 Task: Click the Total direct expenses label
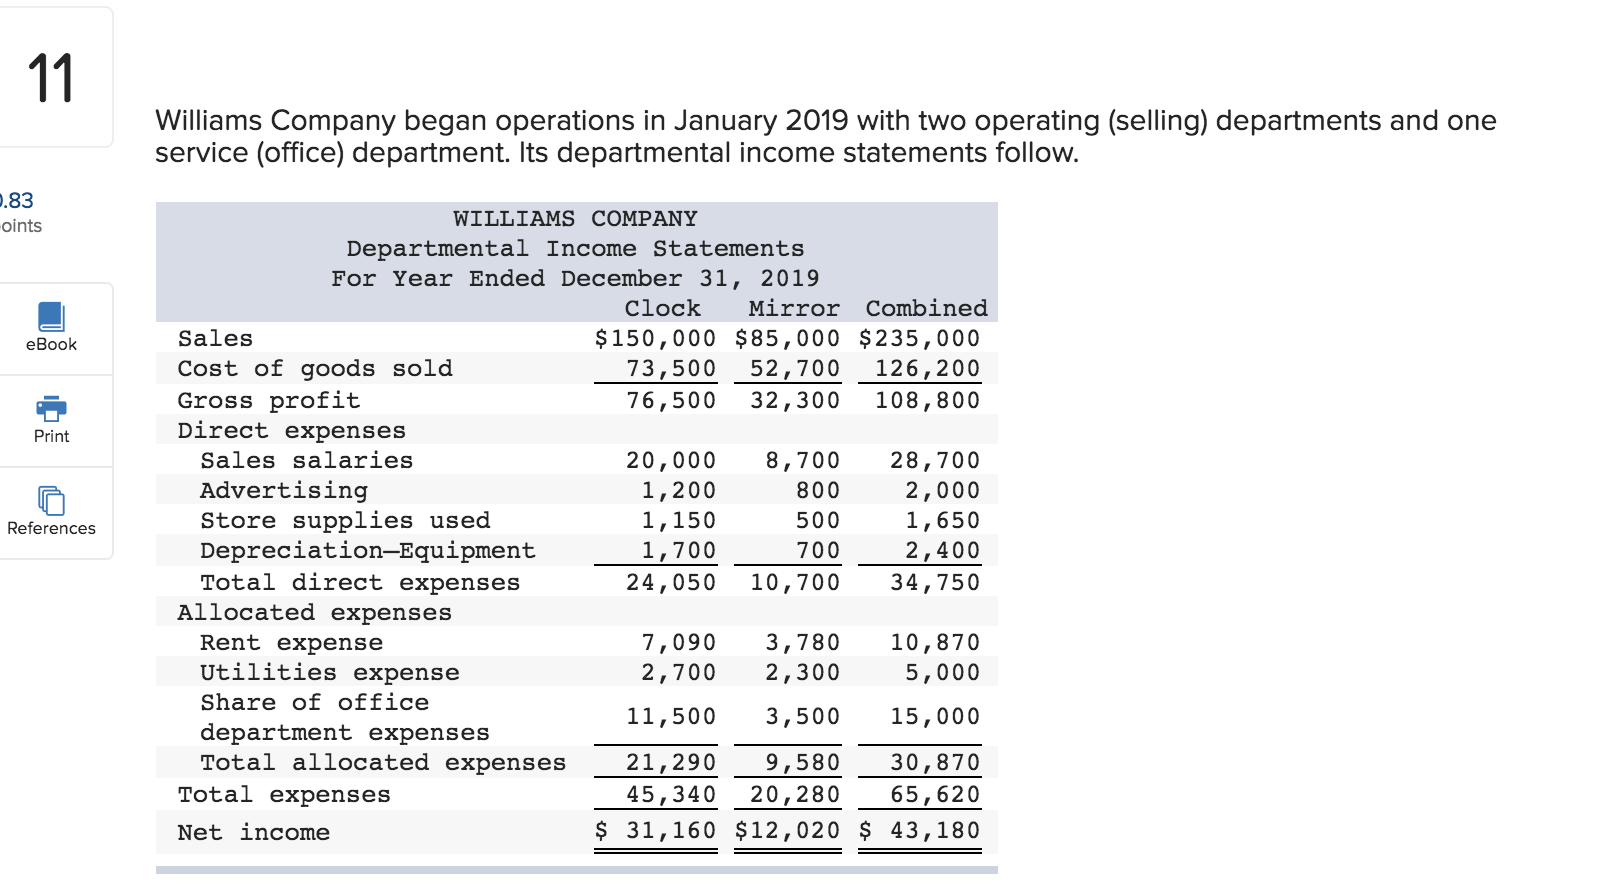click(x=360, y=582)
